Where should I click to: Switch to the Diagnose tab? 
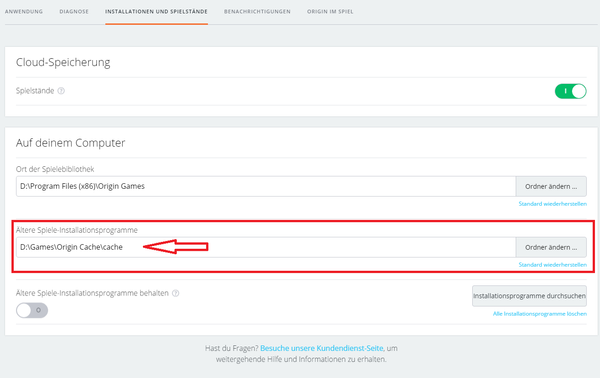pos(74,11)
